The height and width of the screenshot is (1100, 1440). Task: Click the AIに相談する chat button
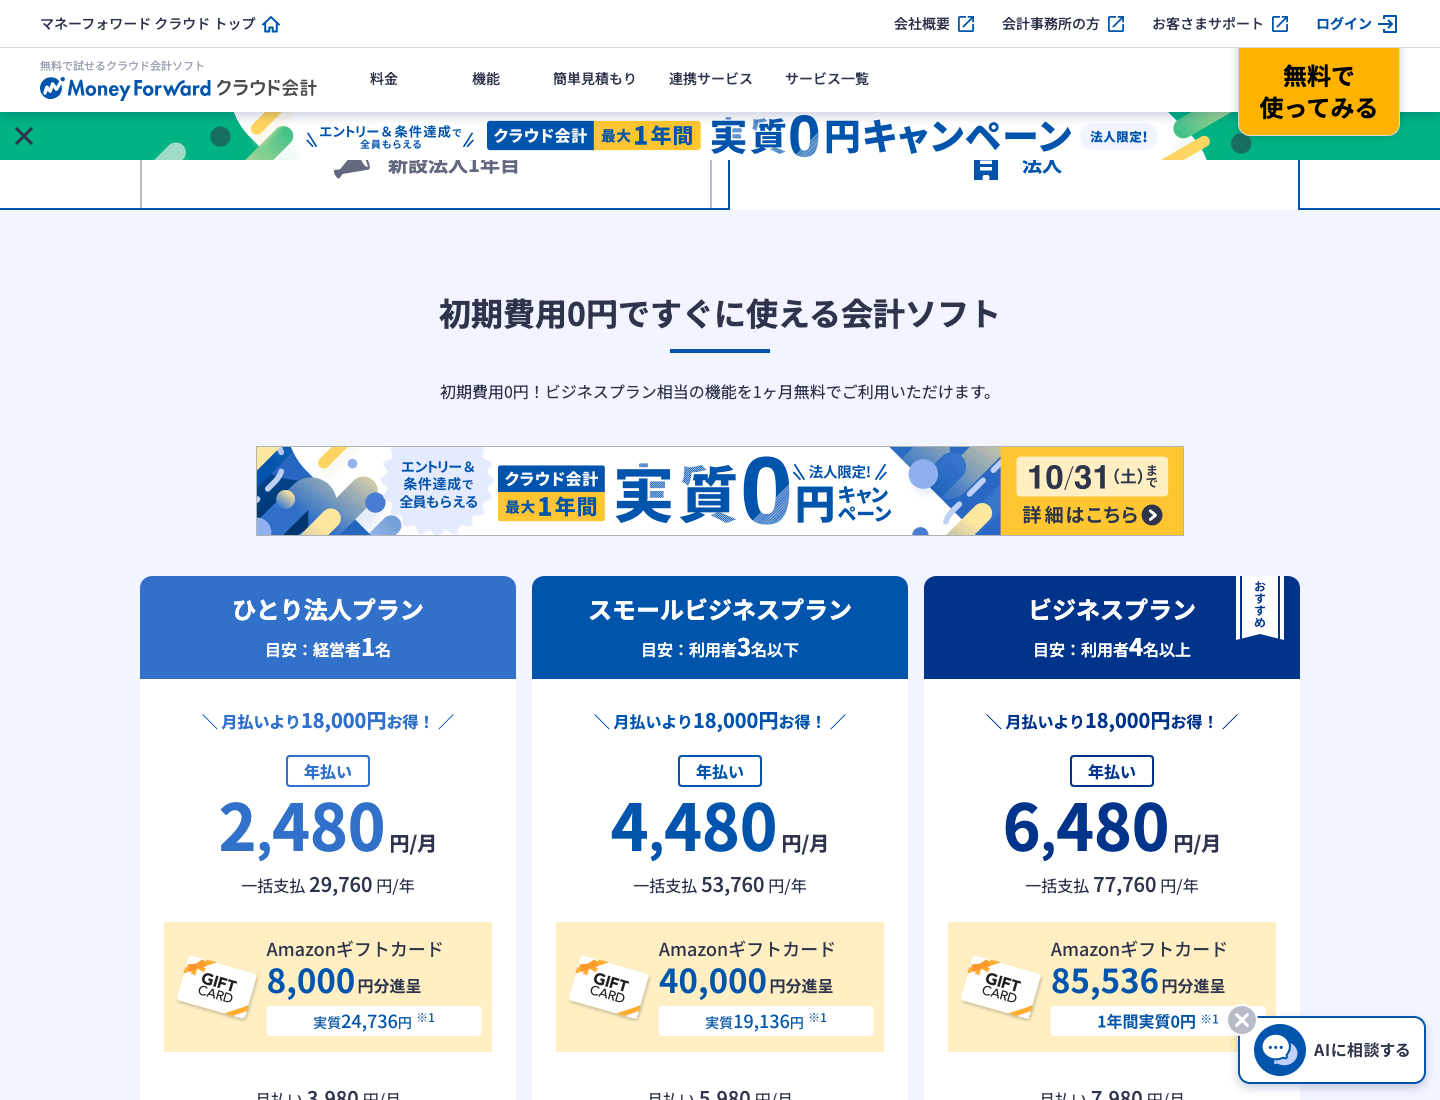pyautogui.click(x=1332, y=1050)
